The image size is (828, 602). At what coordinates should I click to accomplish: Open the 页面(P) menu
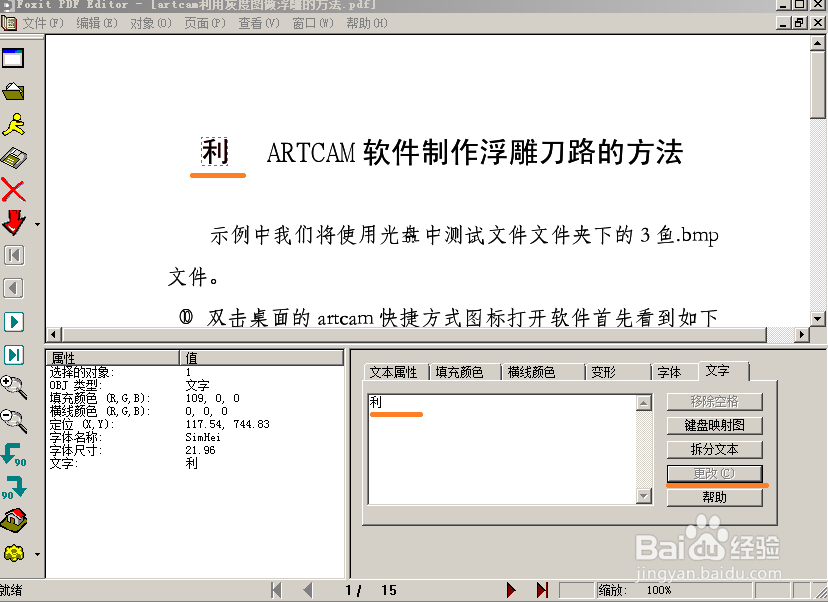click(204, 23)
